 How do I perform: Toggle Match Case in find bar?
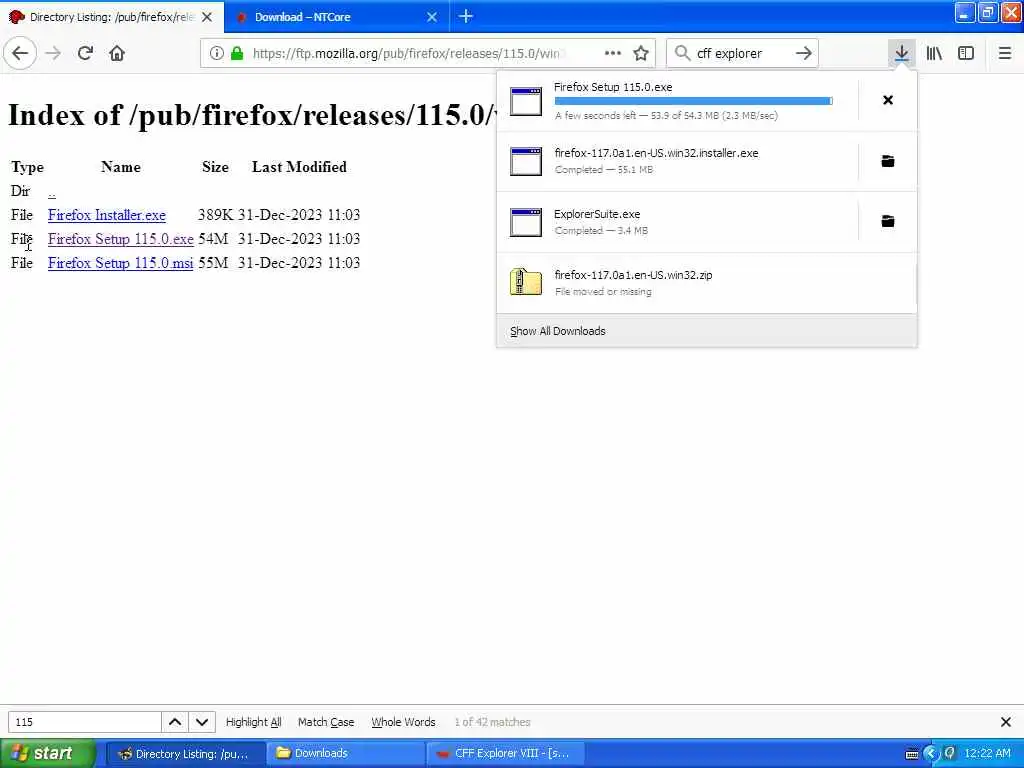pyautogui.click(x=326, y=722)
